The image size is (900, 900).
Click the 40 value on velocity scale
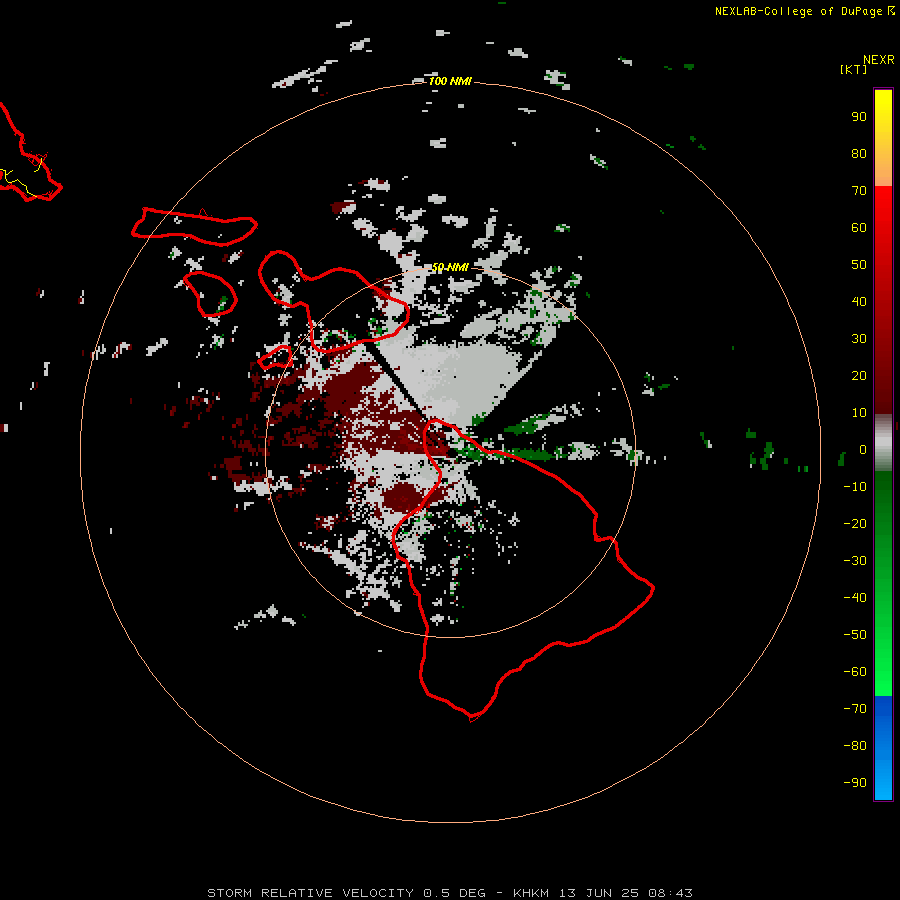pos(859,301)
